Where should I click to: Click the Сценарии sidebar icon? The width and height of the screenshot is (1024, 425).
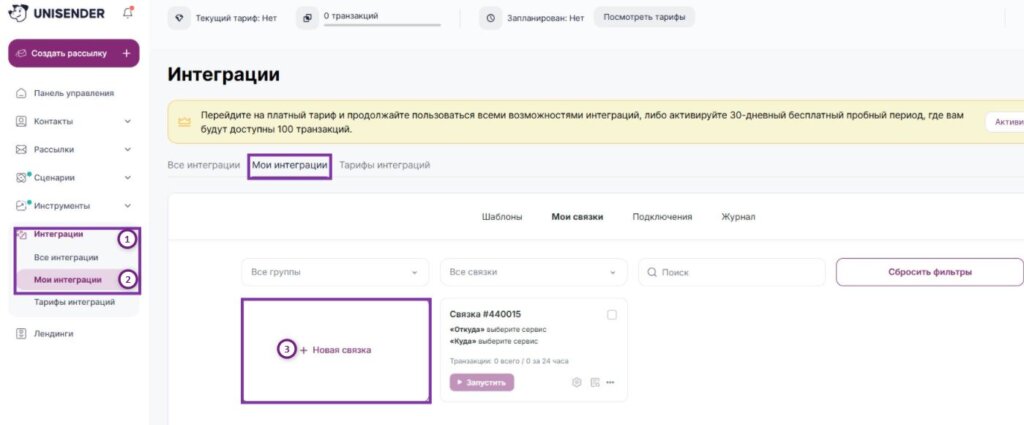pos(22,178)
